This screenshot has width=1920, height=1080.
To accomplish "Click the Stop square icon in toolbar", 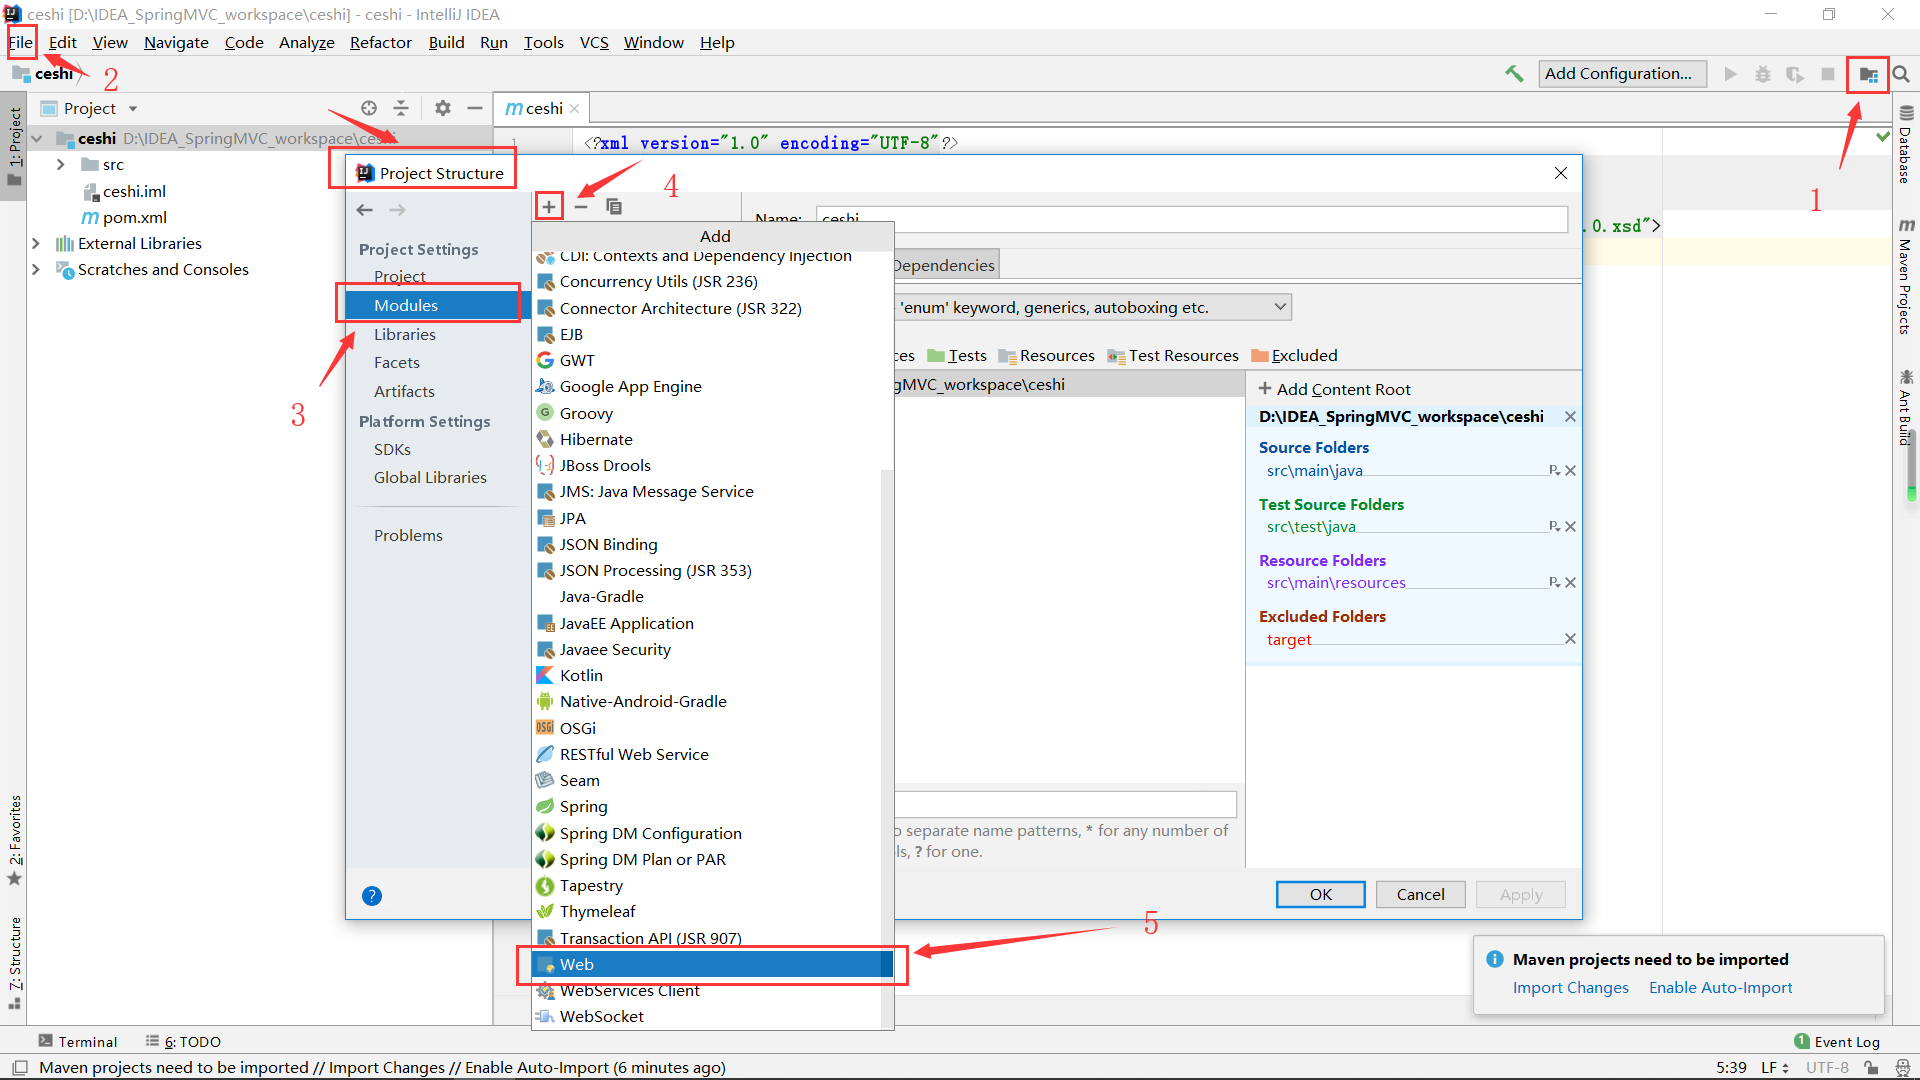I will 1828,74.
